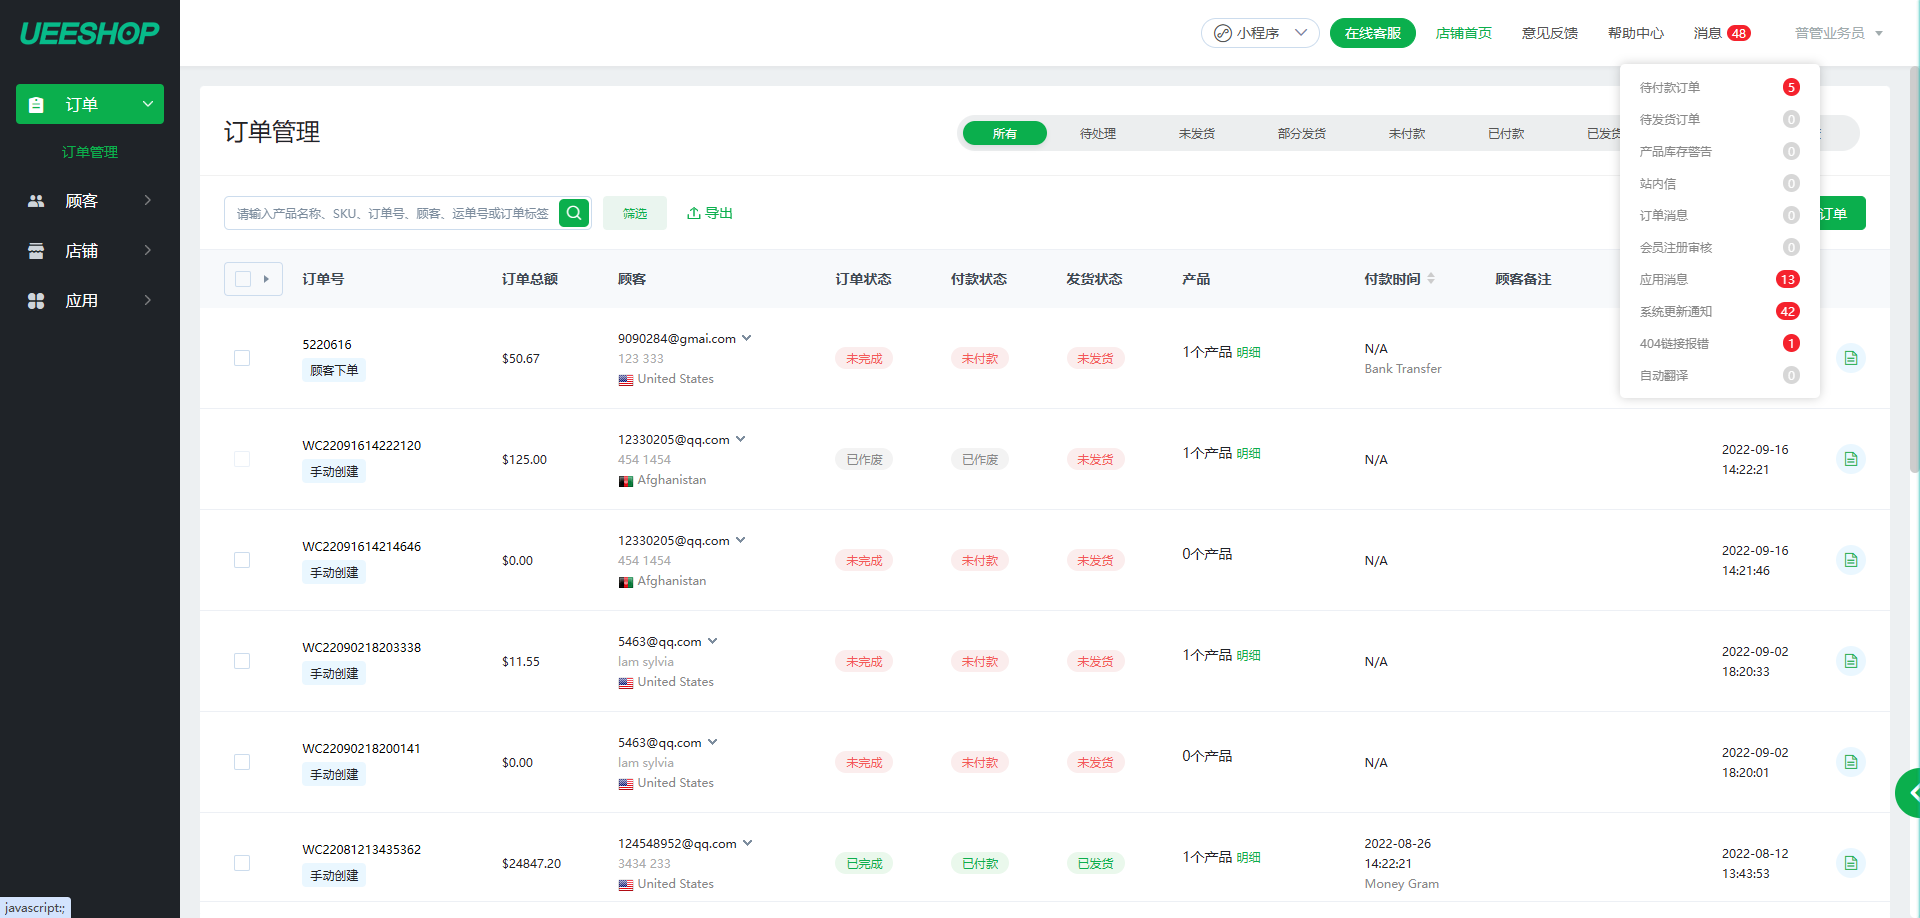Click the store icon in sidebar
Viewport: 1920px width, 918px height.
36,251
